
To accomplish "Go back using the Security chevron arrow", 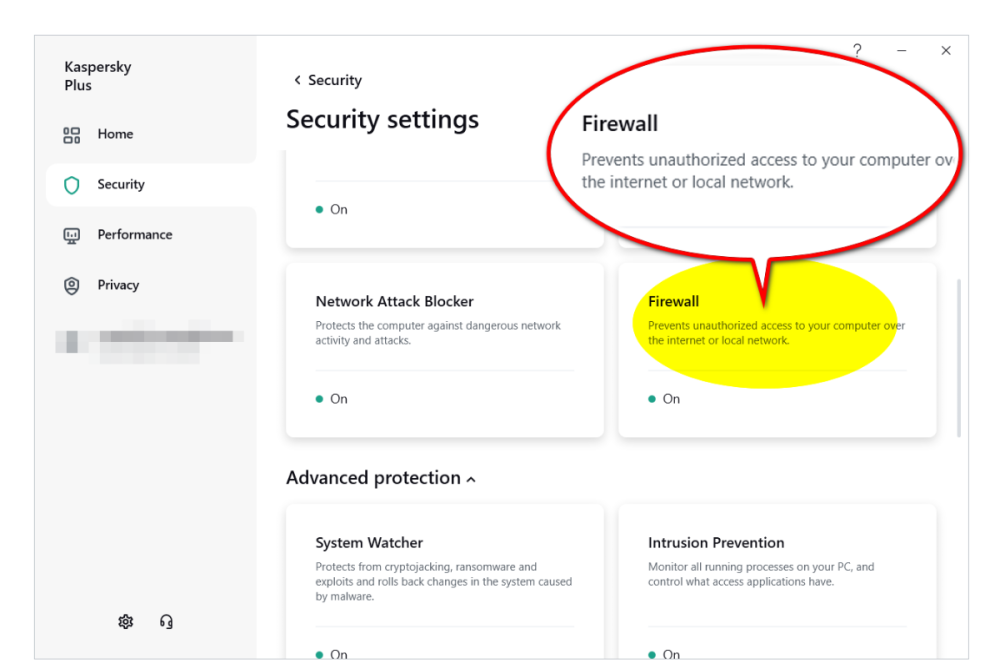I will click(297, 81).
